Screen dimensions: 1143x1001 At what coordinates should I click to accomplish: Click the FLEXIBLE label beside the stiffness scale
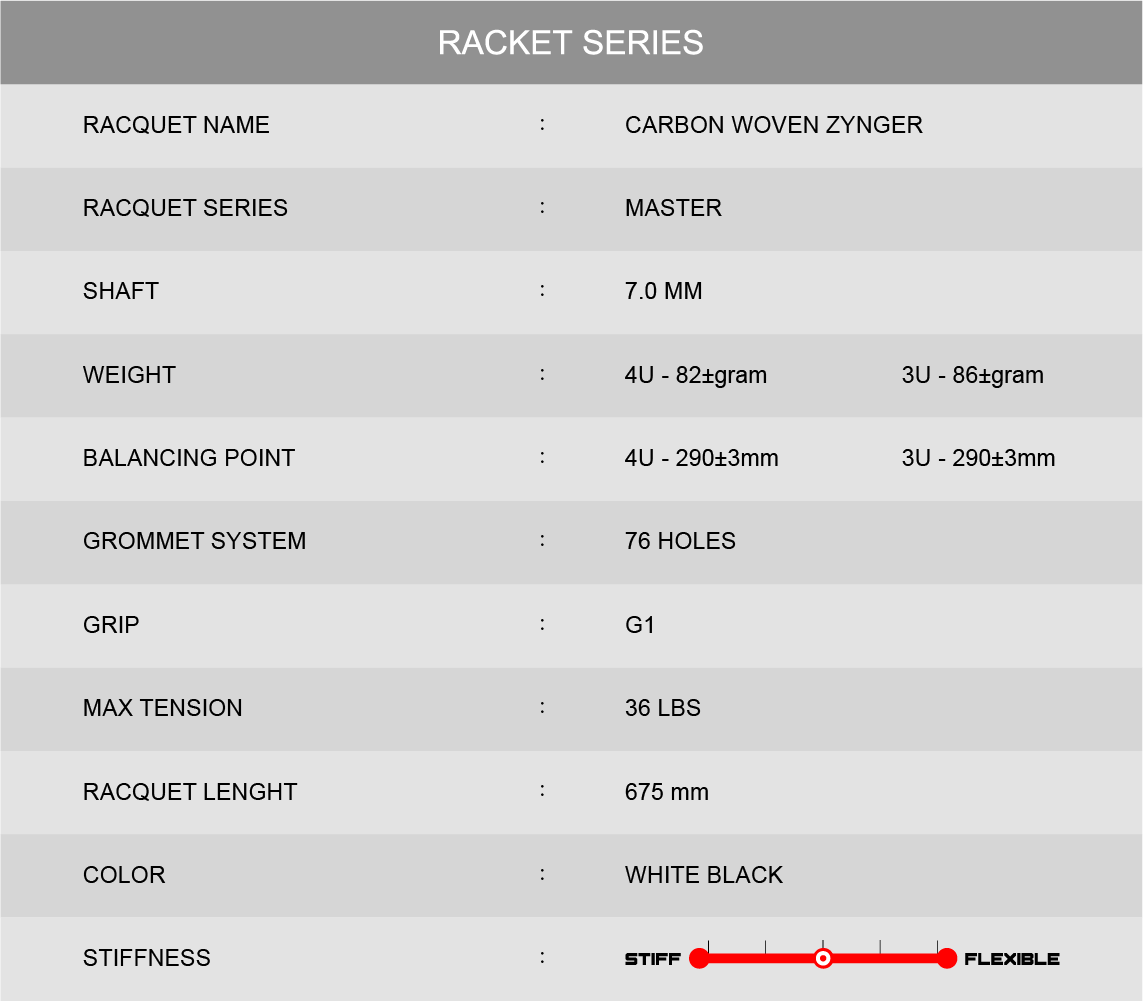pos(1012,959)
